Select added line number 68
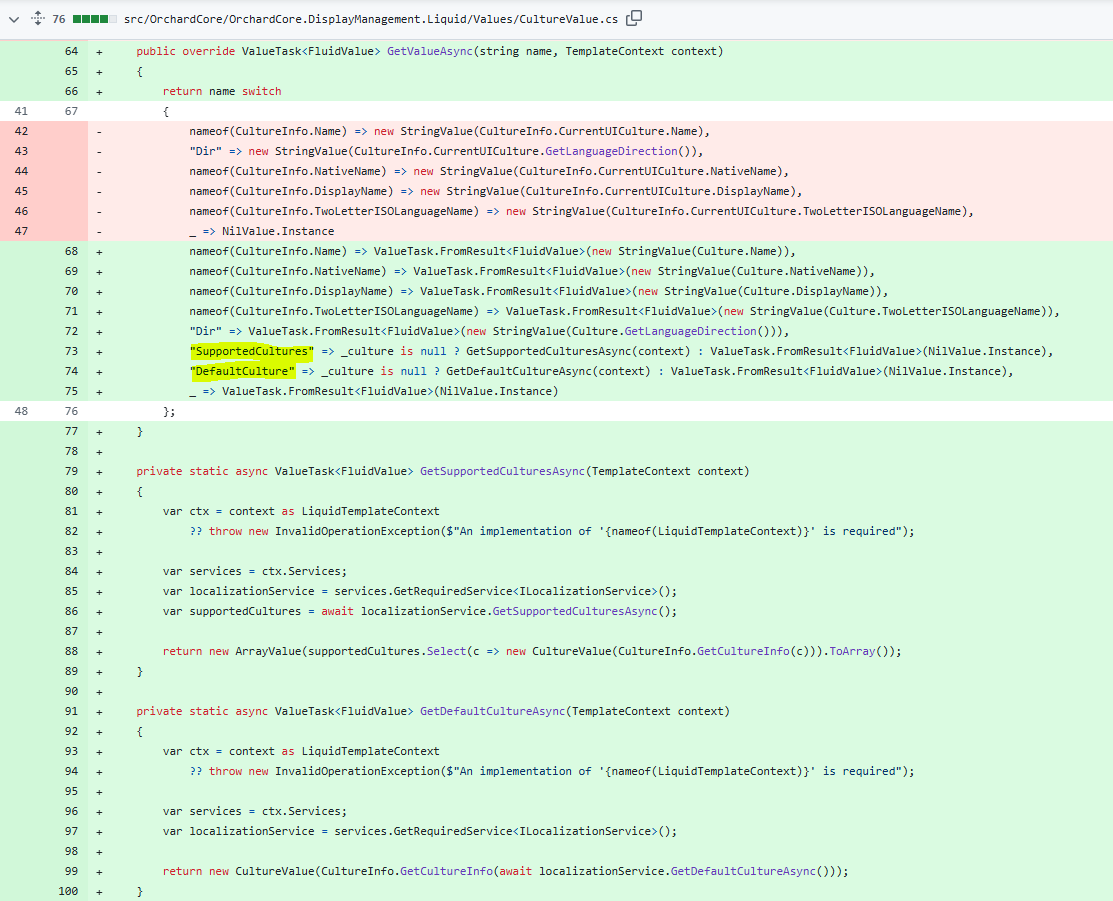The width and height of the screenshot is (1113, 901). [x=71, y=251]
